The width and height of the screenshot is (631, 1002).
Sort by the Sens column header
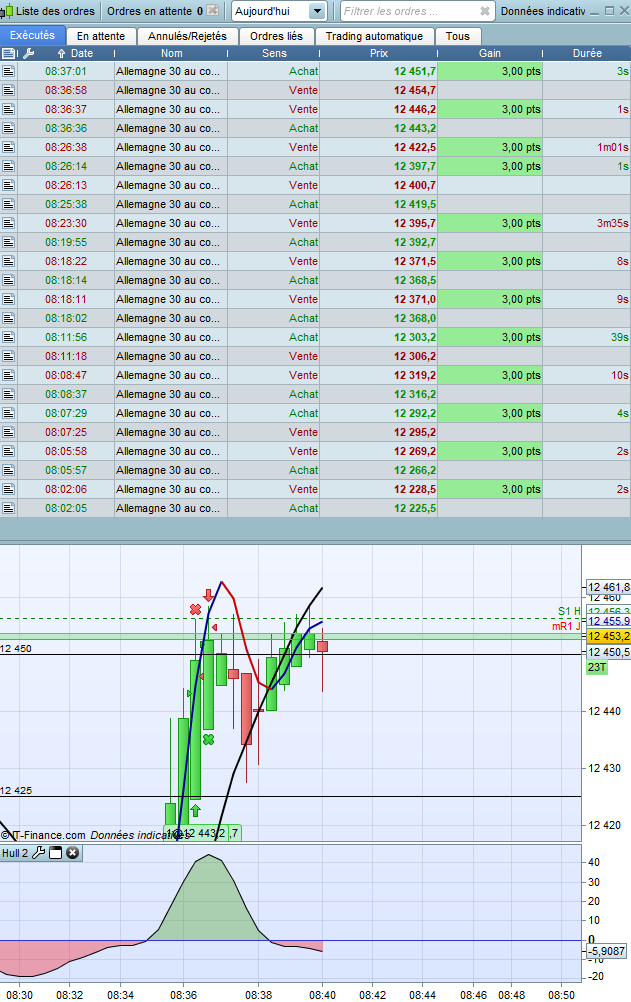click(274, 54)
